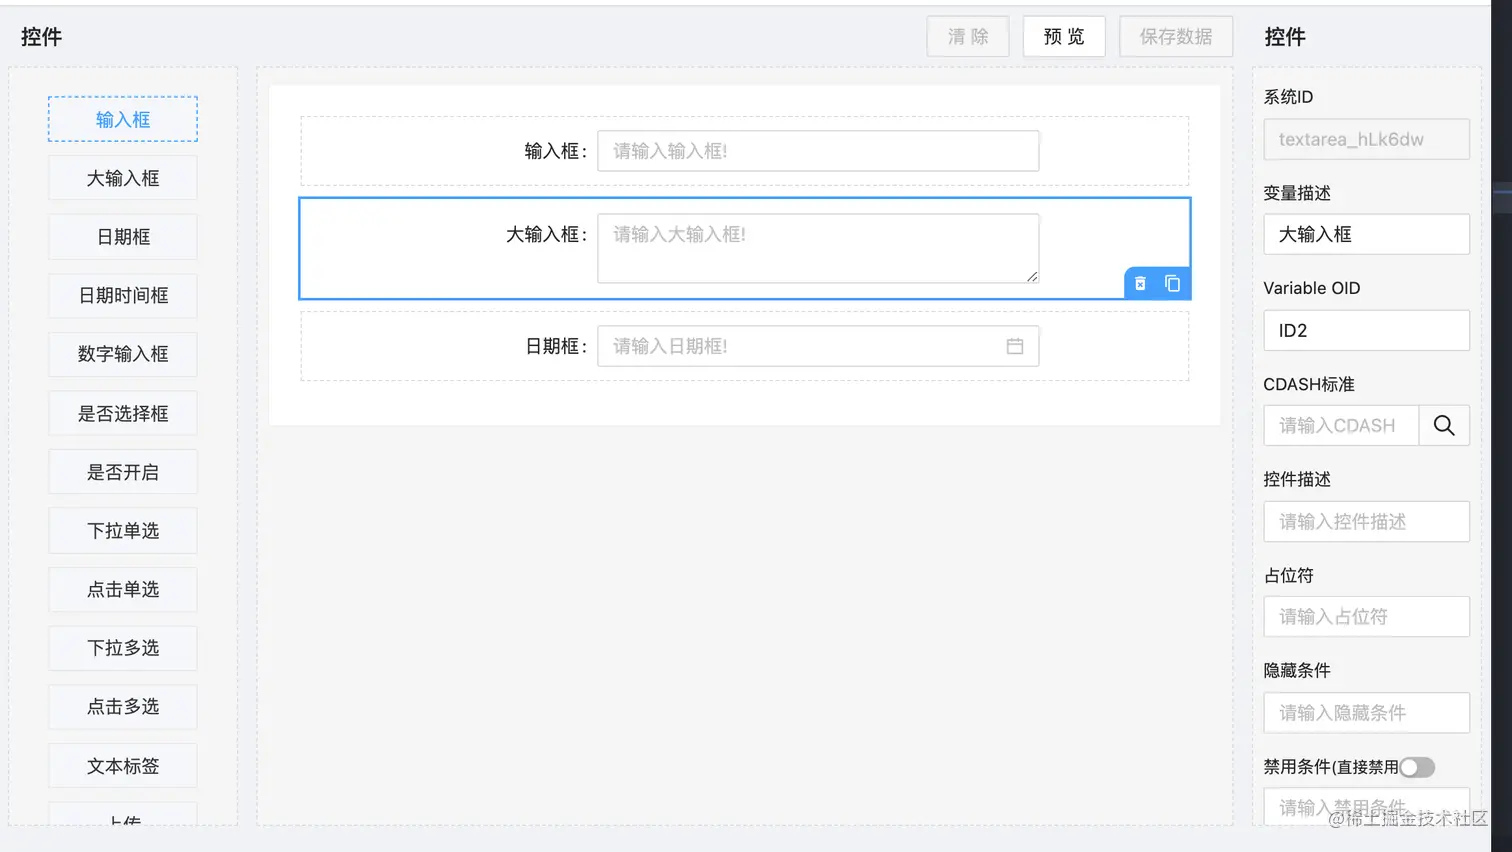The height and width of the screenshot is (852, 1512).
Task: Add a 点击单选 widget from the palette
Action: click(123, 589)
